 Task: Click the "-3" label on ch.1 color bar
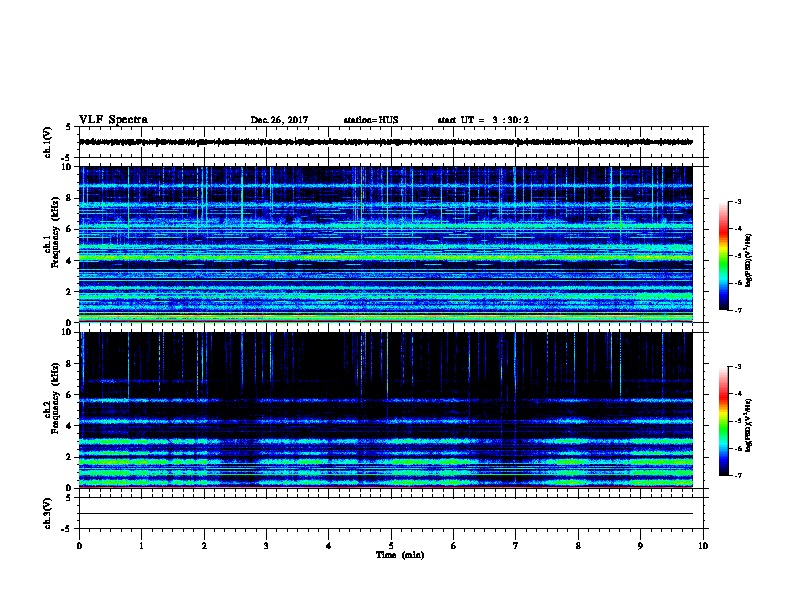click(738, 201)
